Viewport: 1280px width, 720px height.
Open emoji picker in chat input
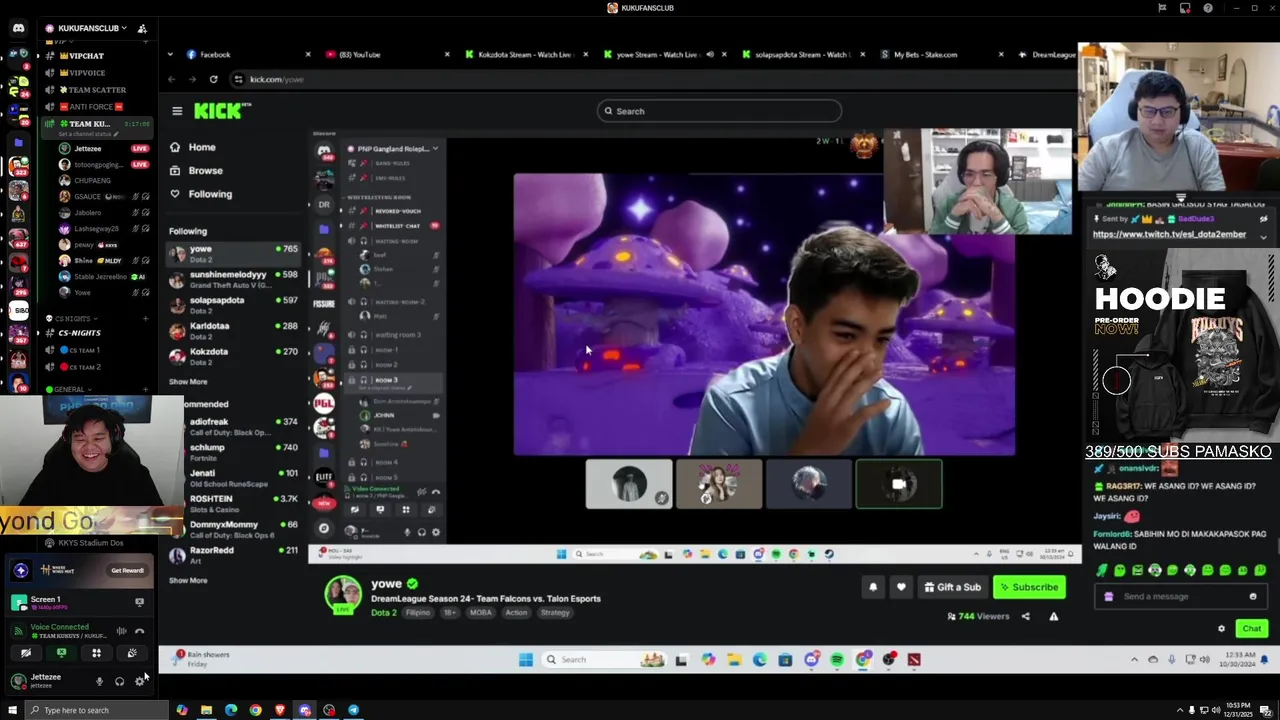(x=1253, y=596)
